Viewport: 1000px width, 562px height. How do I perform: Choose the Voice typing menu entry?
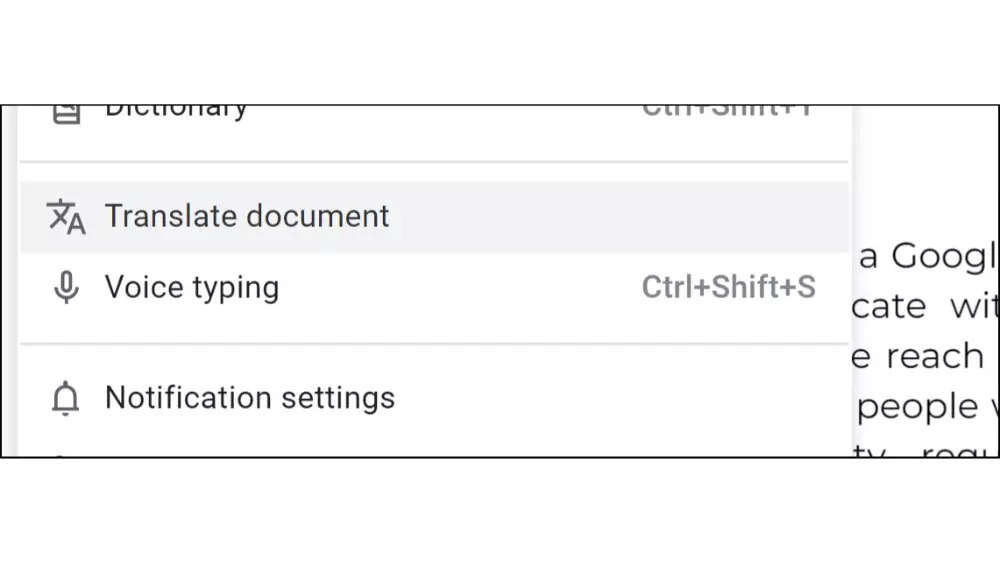tap(434, 288)
